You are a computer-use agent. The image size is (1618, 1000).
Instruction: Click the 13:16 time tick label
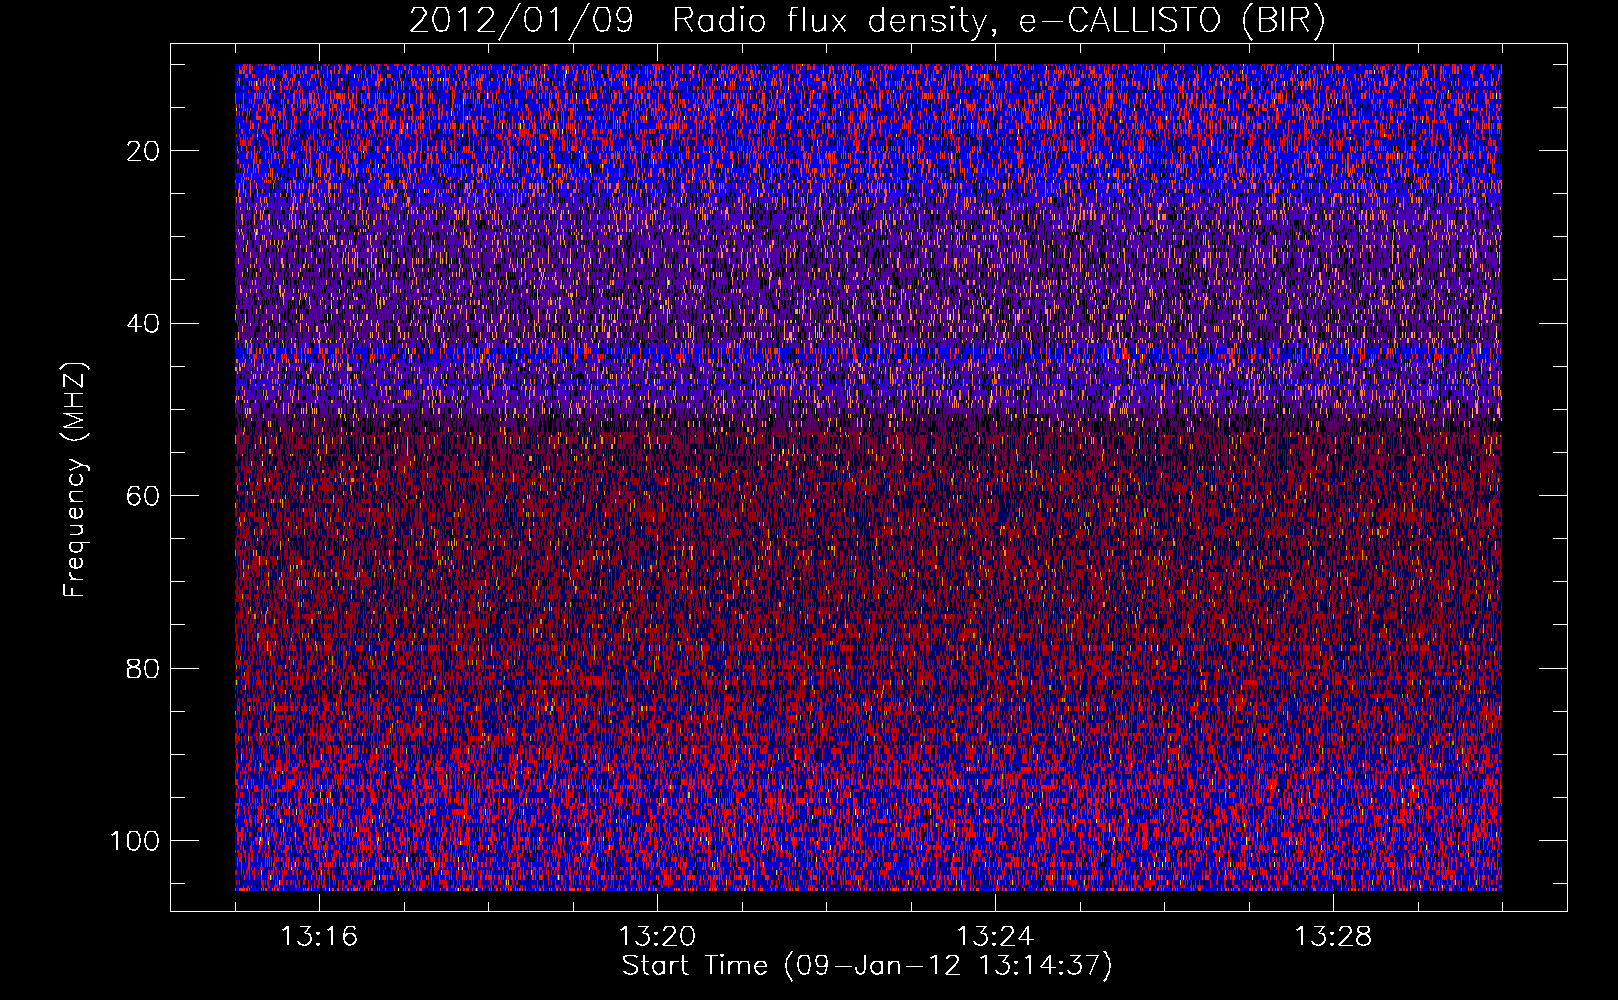click(319, 937)
